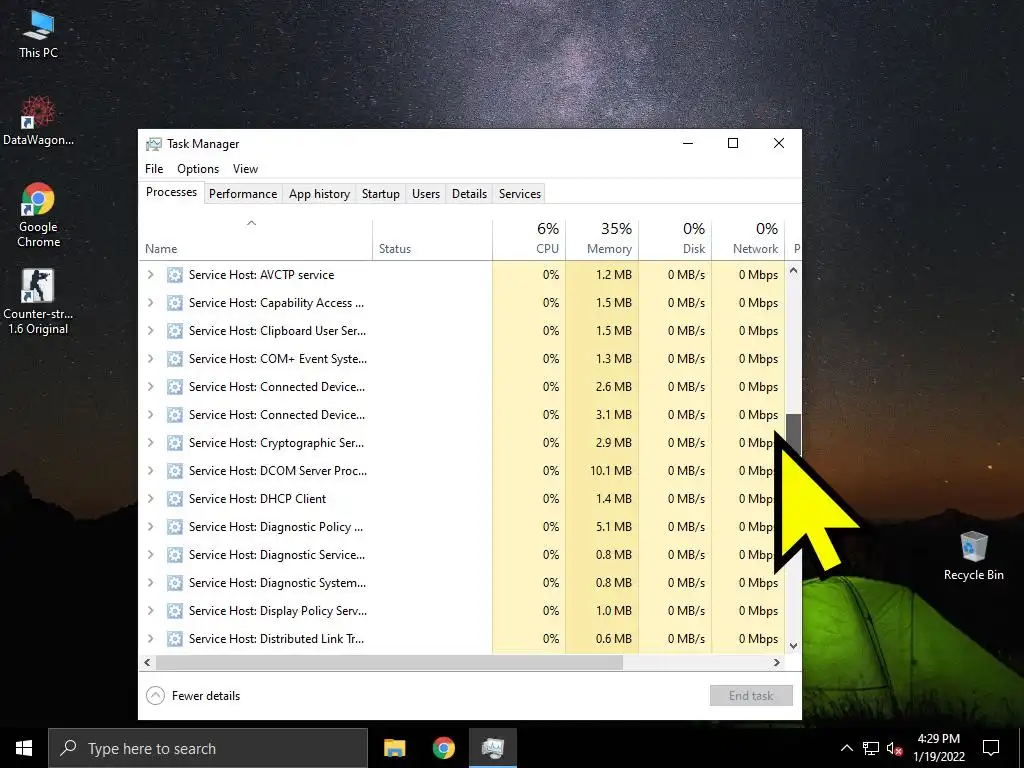Click the muted volume tray icon
Image resolution: width=1024 pixels, height=768 pixels.
(895, 748)
